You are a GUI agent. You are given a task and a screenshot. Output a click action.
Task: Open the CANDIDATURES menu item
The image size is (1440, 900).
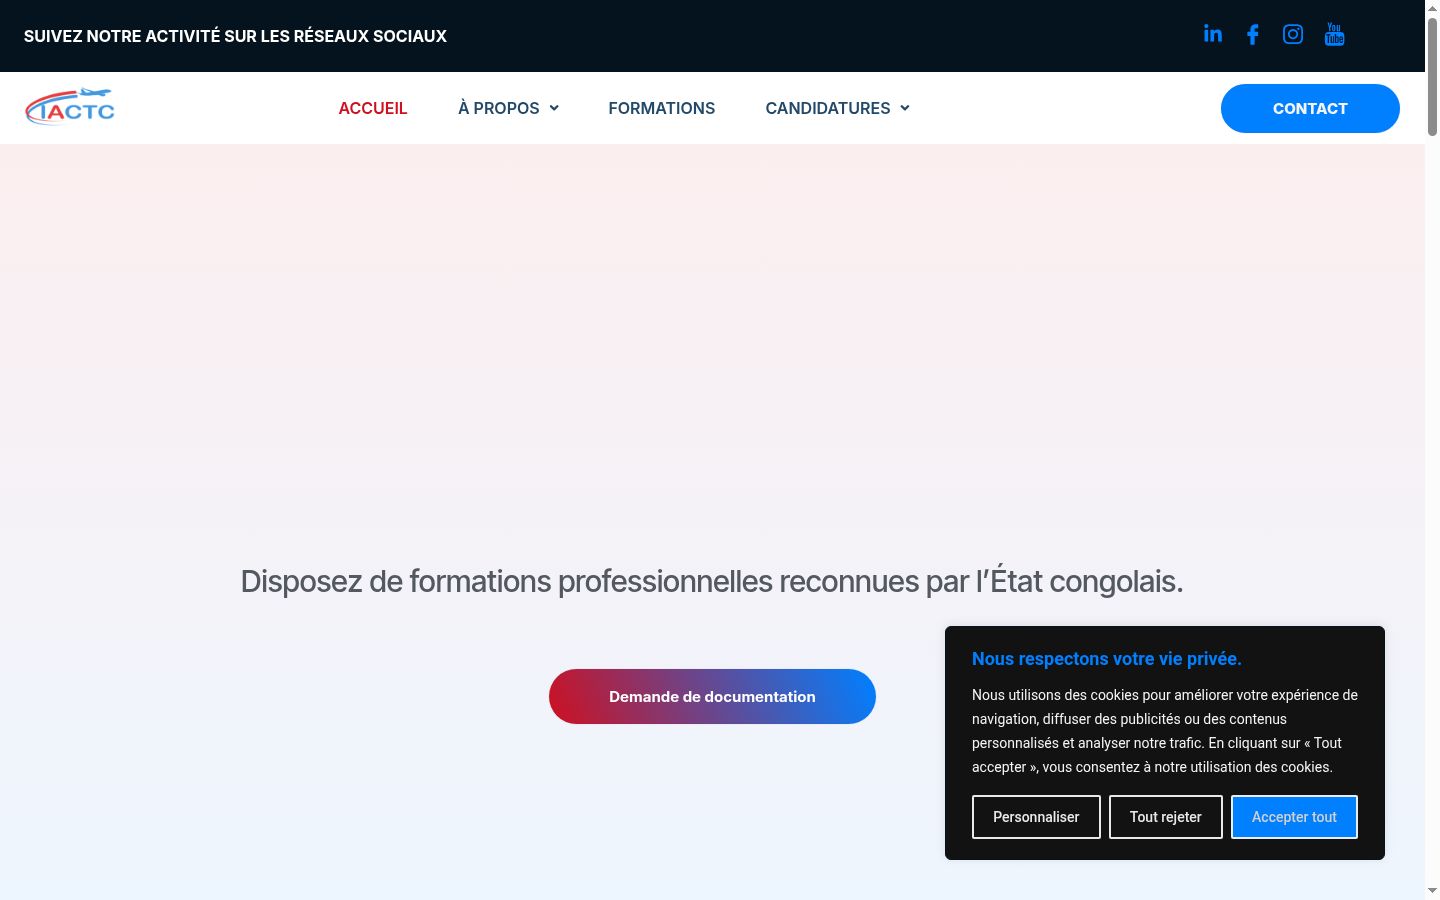tap(828, 108)
